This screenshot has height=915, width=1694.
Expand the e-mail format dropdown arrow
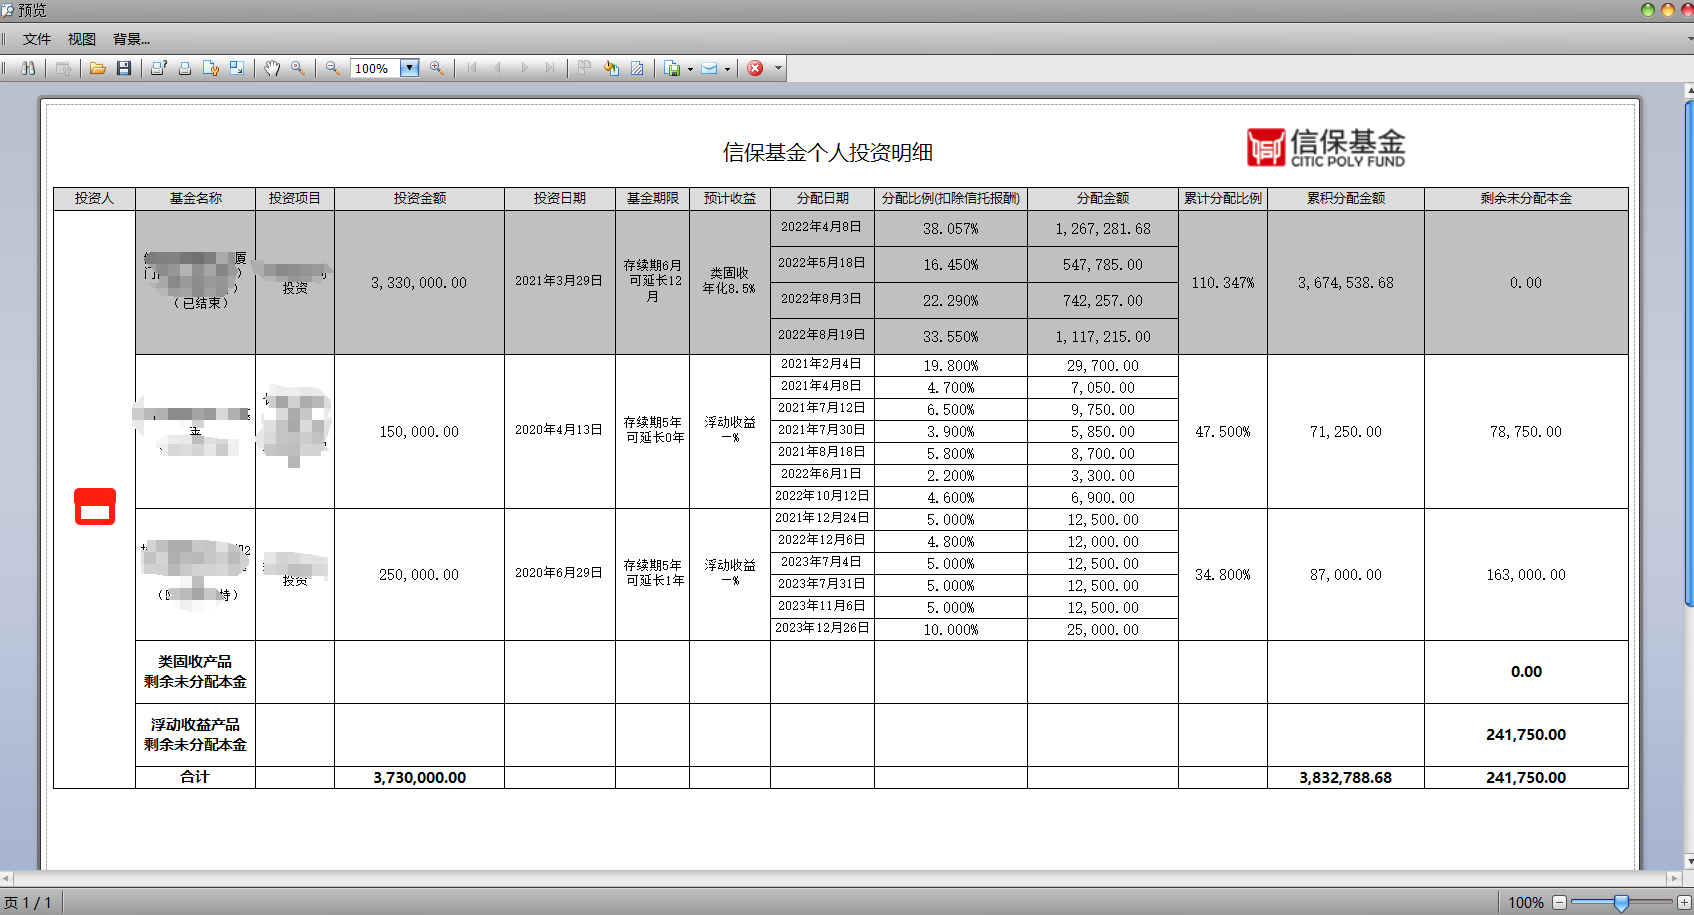pos(727,69)
